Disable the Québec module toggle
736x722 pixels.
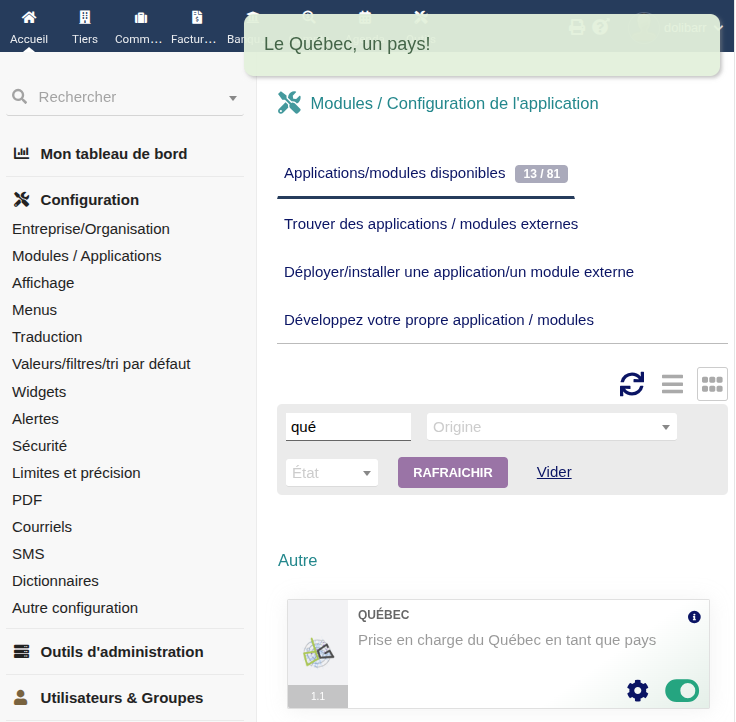(x=682, y=690)
